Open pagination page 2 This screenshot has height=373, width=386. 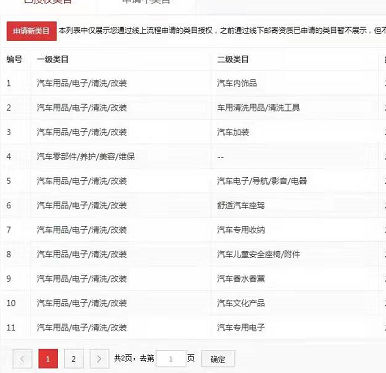click(74, 359)
